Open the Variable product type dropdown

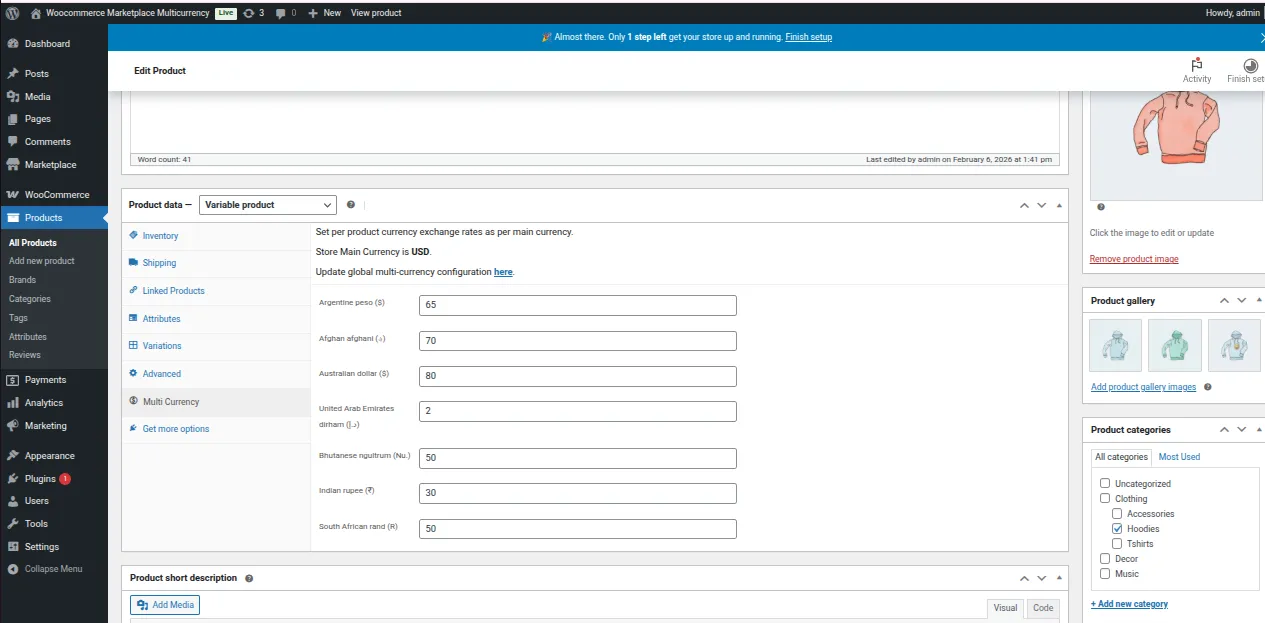click(268, 205)
